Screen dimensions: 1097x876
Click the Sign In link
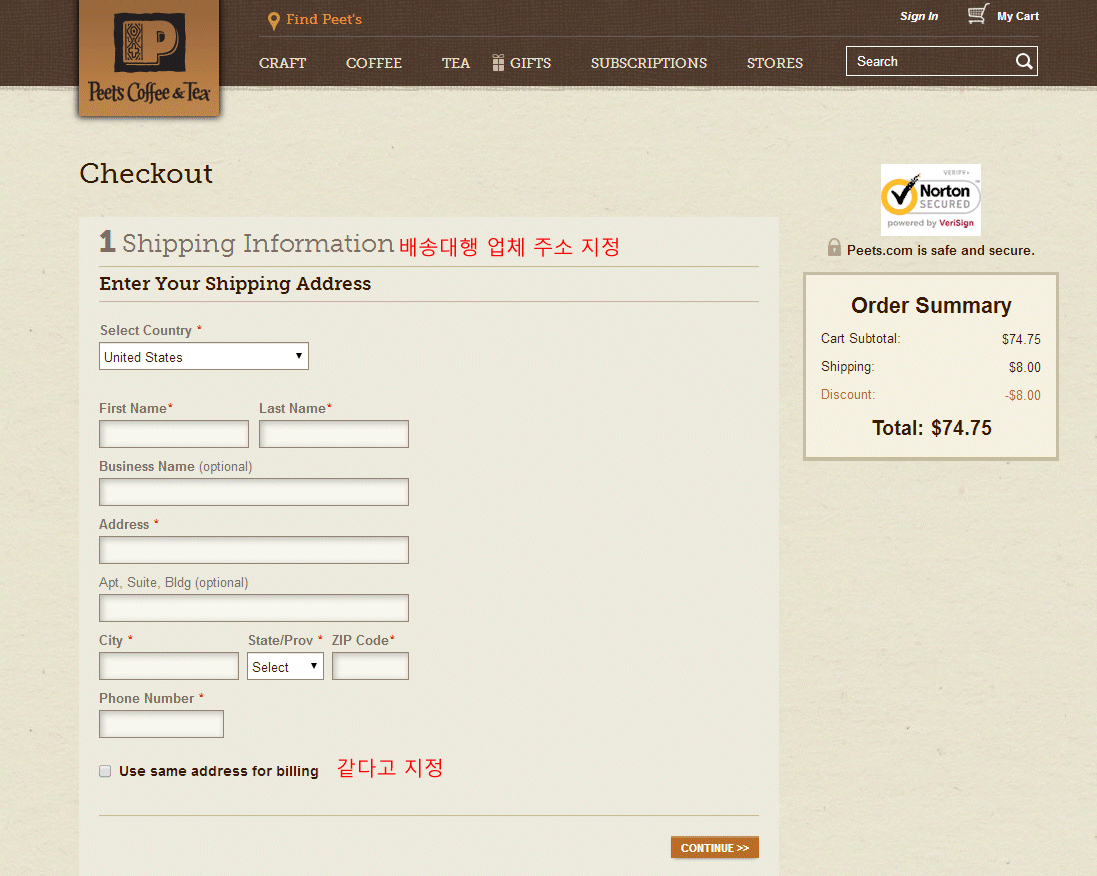point(918,16)
